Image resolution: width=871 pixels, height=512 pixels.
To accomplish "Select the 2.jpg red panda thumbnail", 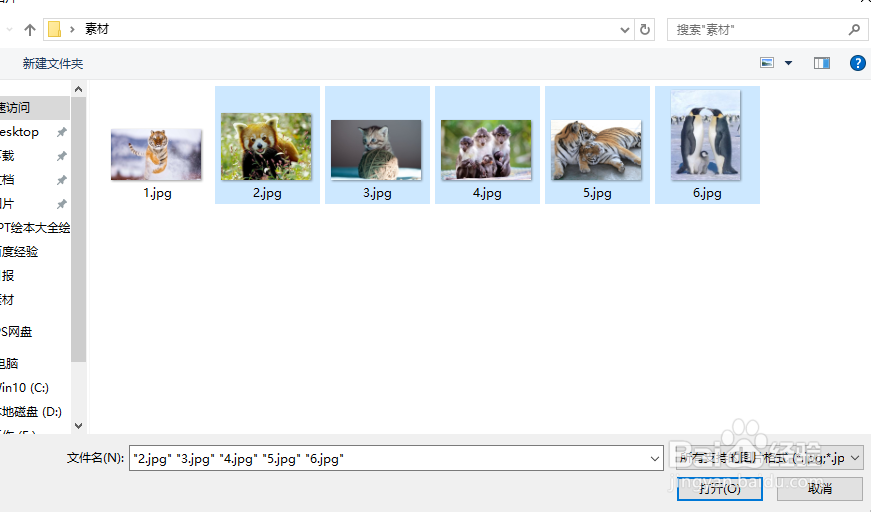I will click(267, 147).
